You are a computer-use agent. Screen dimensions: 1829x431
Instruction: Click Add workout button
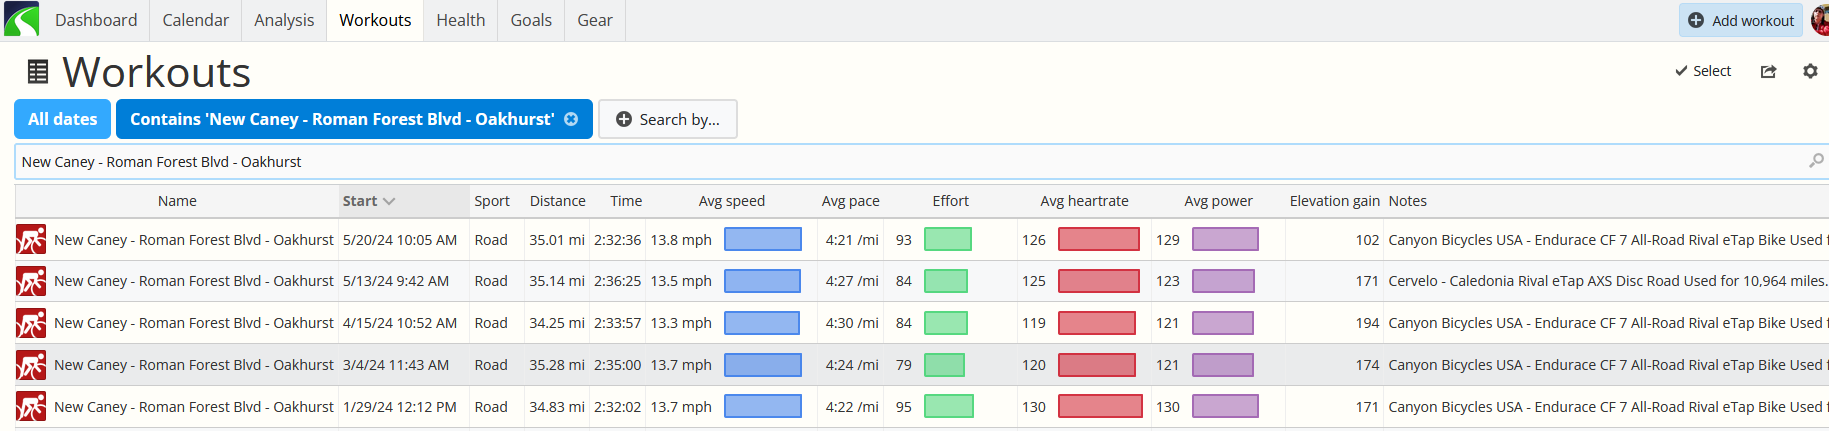click(x=1740, y=20)
